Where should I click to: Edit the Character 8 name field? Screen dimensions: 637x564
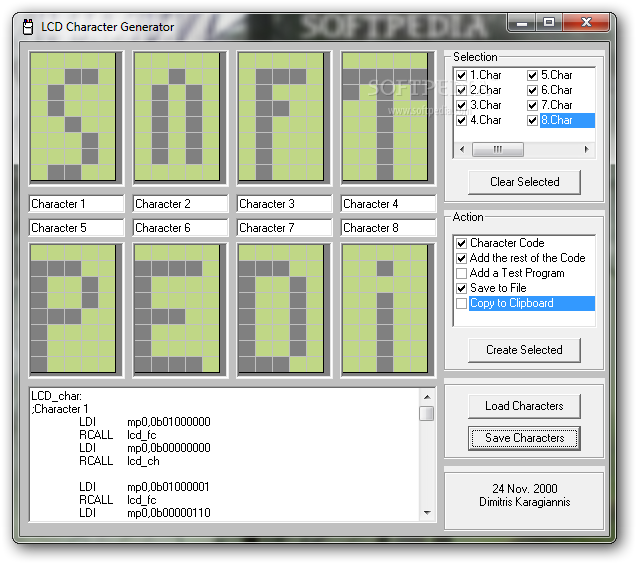[388, 228]
